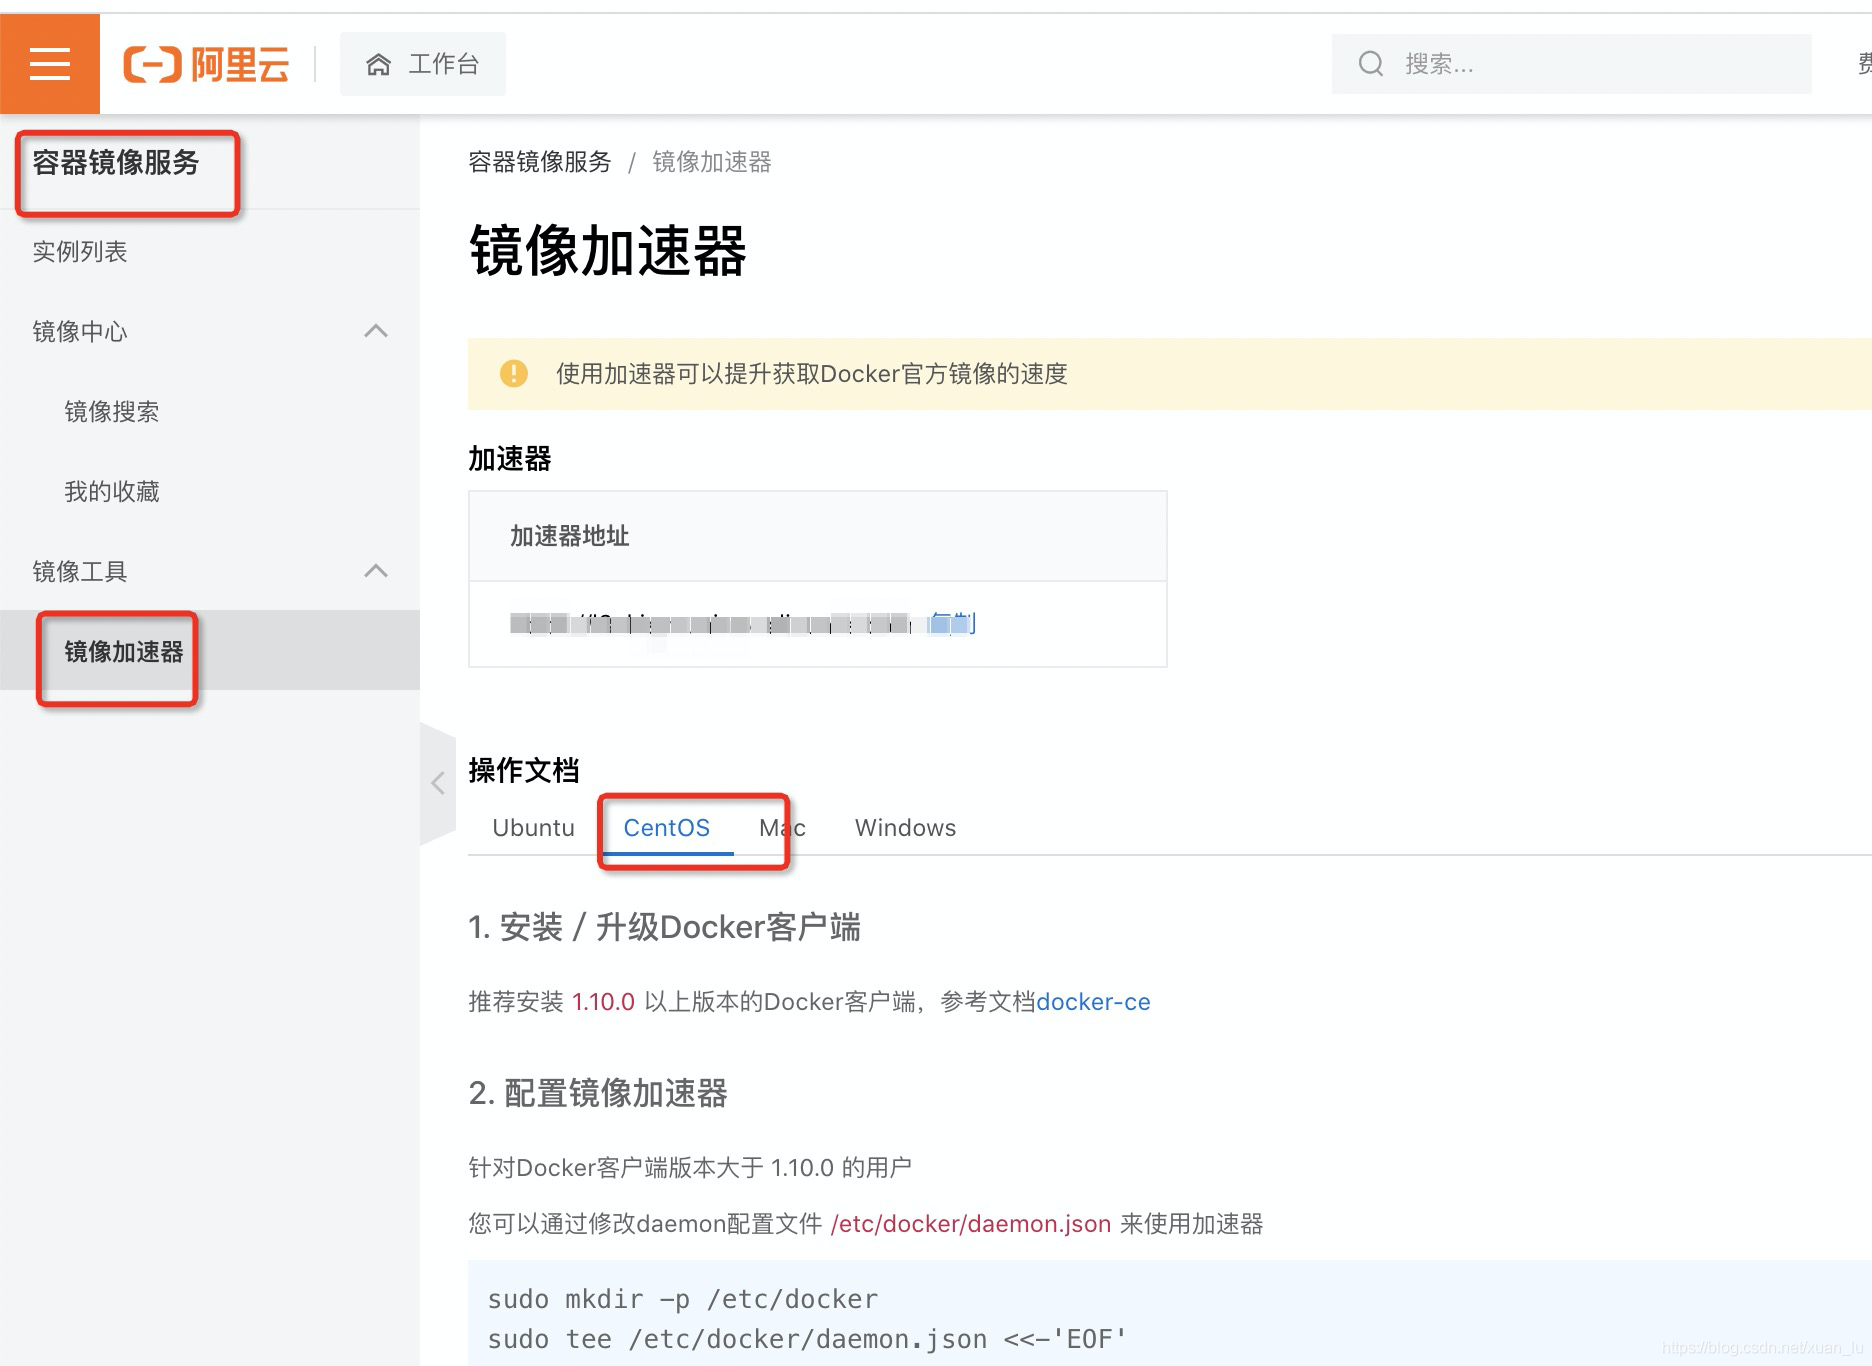Click heading 2. 配置镜像加速器
Viewport: 1872px width, 1366px height.
pos(598,1093)
